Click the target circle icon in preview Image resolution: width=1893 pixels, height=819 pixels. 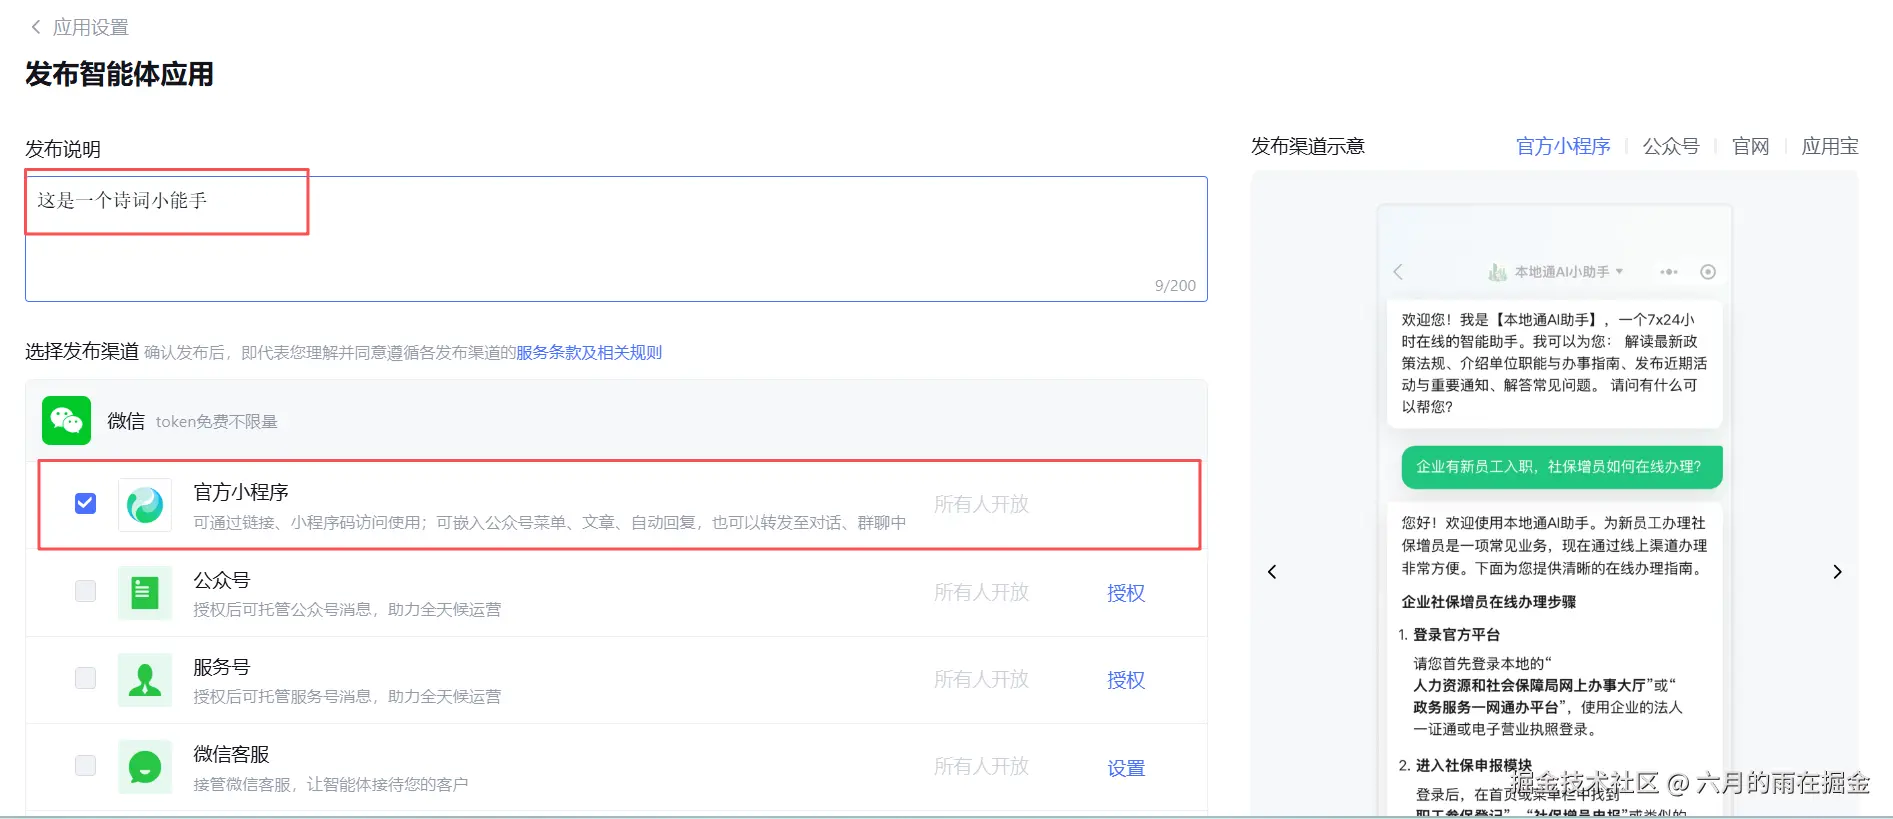pos(1708,272)
